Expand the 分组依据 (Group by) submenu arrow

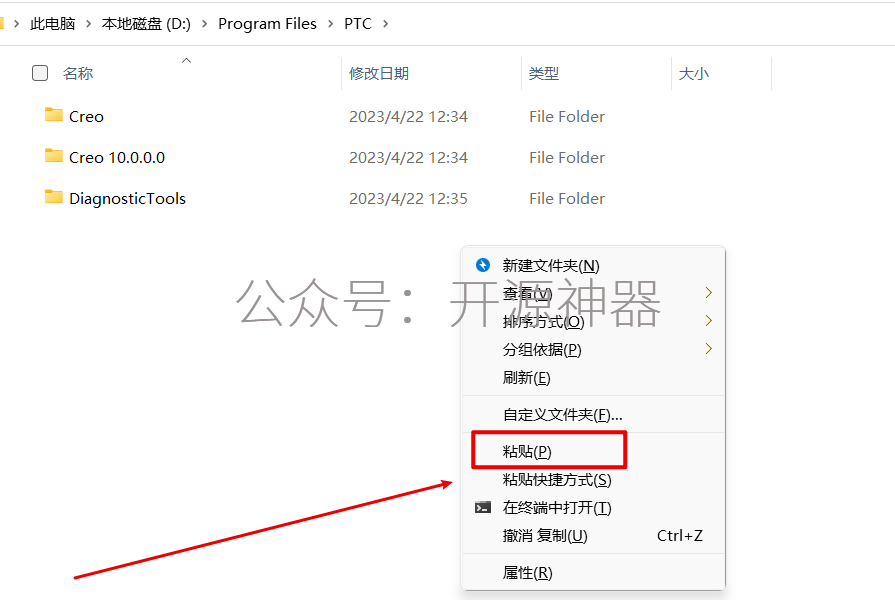708,349
